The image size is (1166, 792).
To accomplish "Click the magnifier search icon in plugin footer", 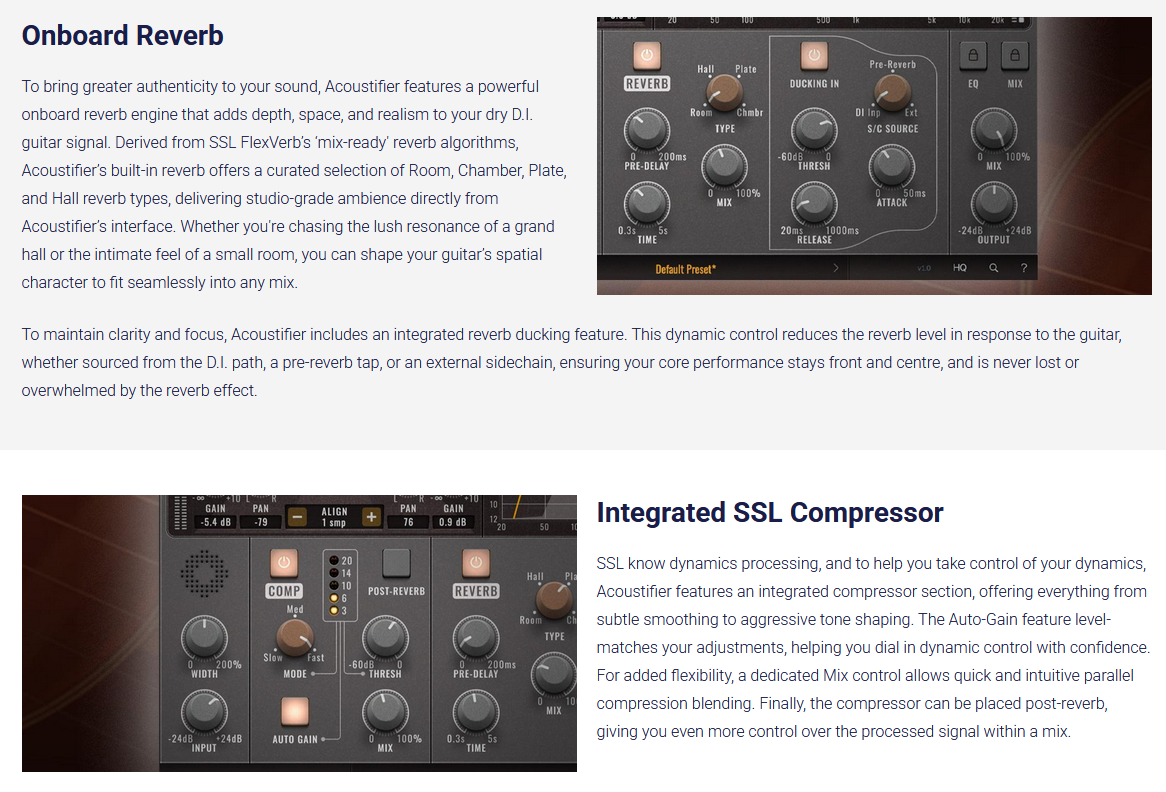I will (x=993, y=268).
